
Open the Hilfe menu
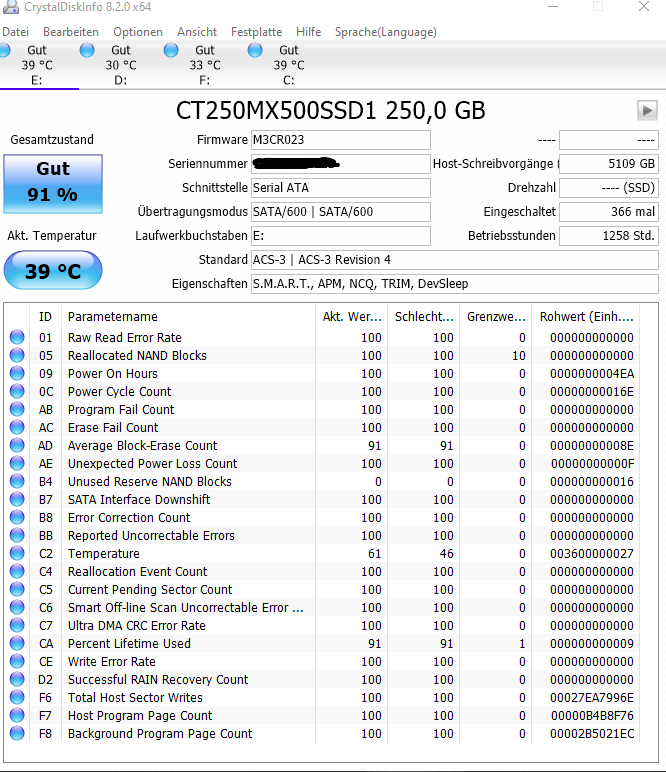[309, 32]
